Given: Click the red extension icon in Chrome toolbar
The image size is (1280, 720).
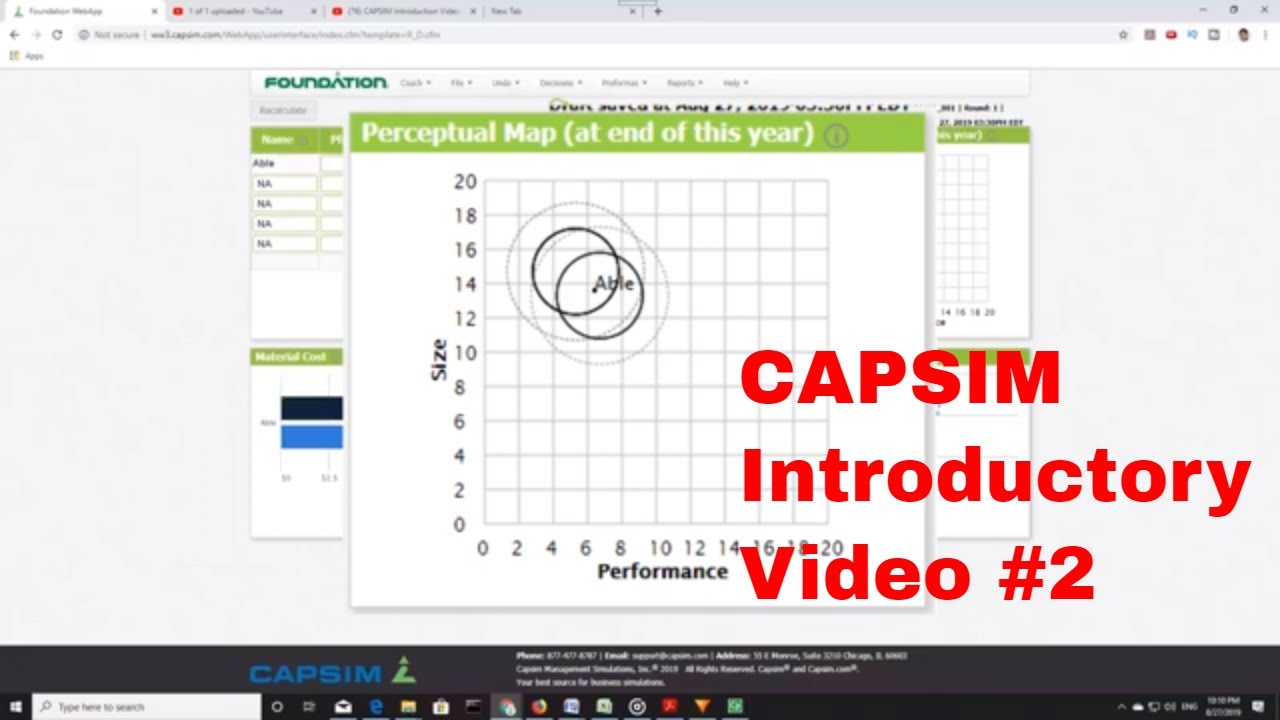Looking at the screenshot, I should (1171, 34).
